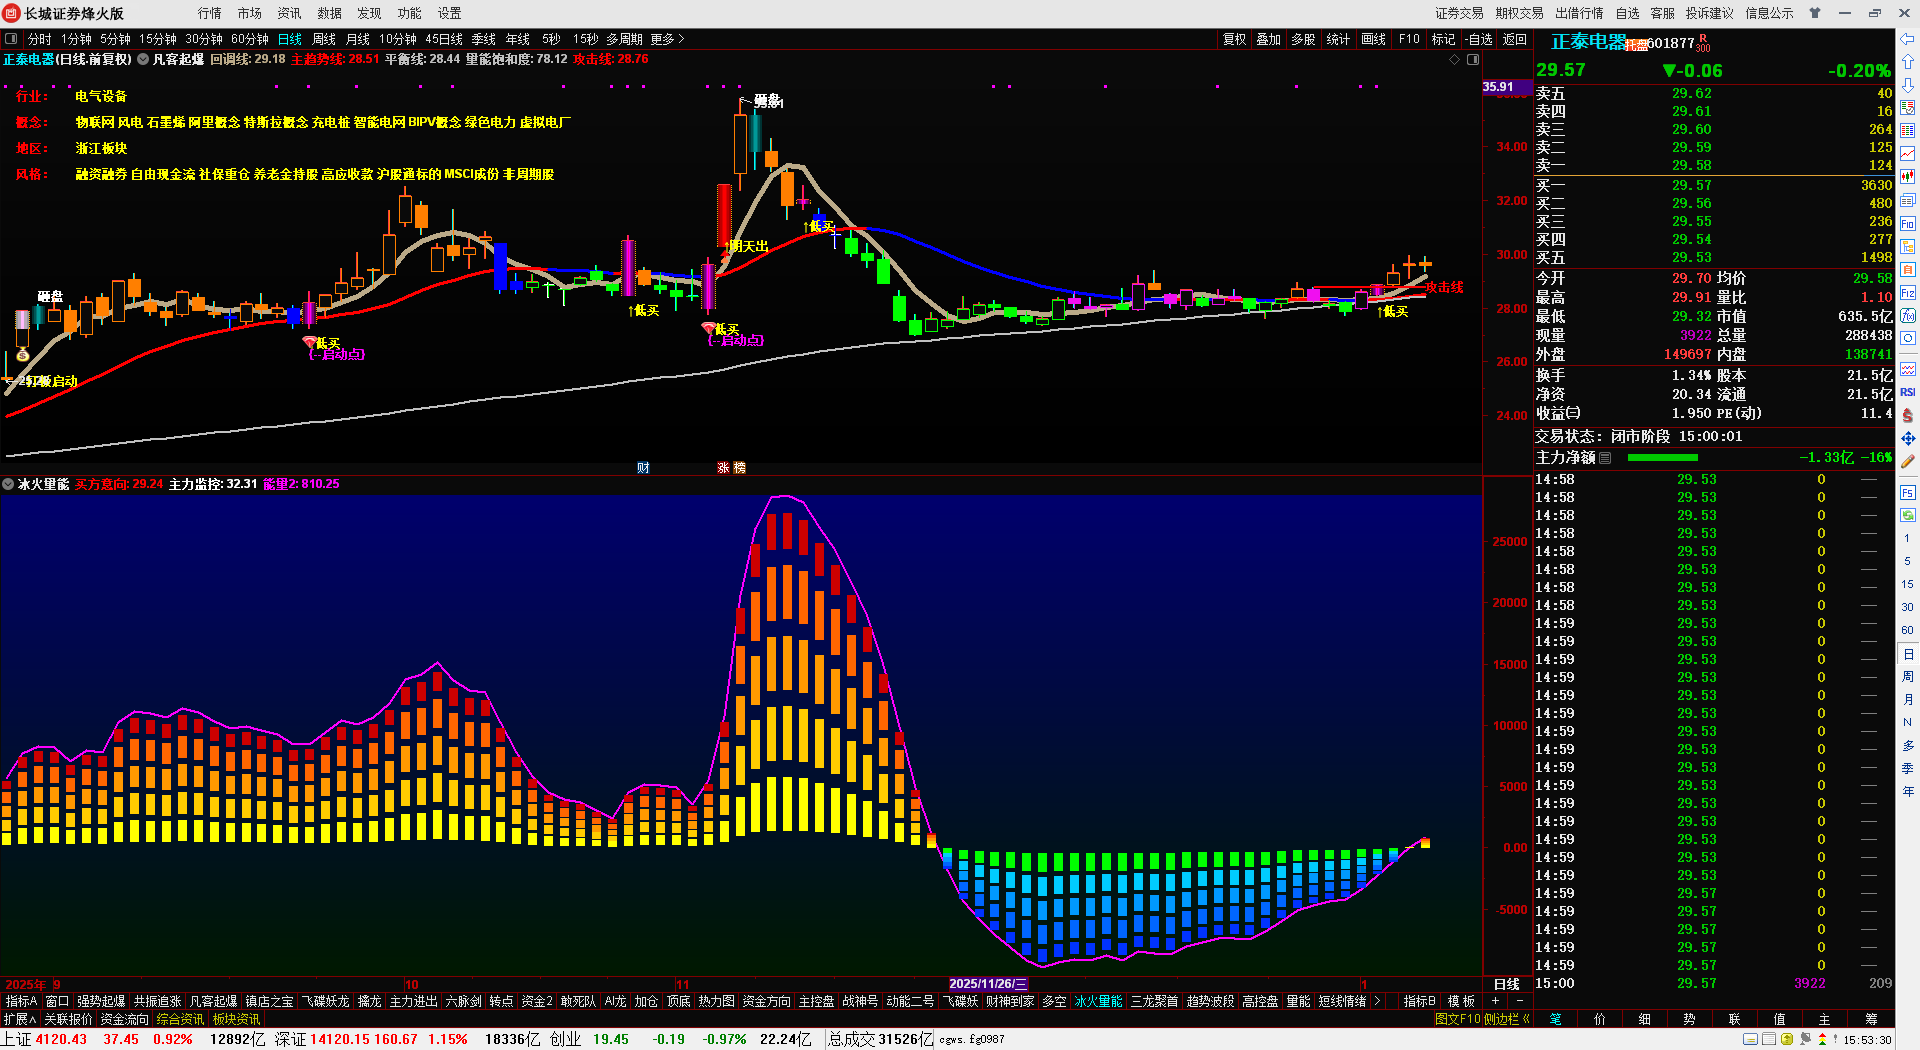Toggle 复权 price adjustment

coord(1235,39)
